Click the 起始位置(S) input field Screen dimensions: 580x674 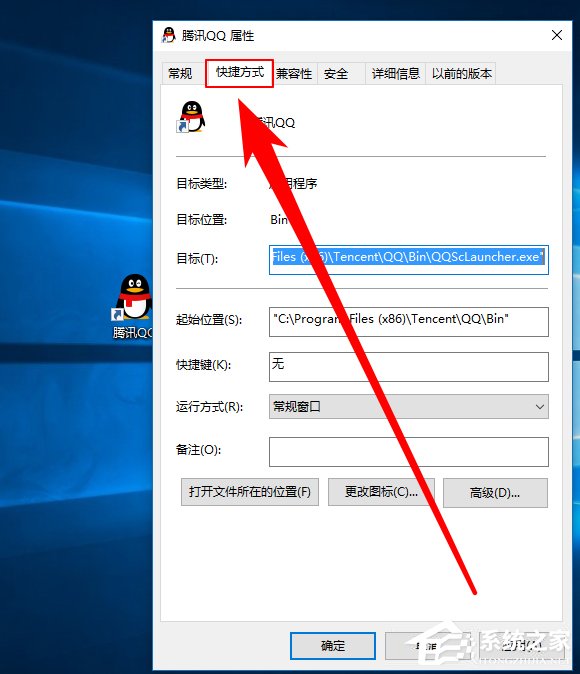click(408, 322)
